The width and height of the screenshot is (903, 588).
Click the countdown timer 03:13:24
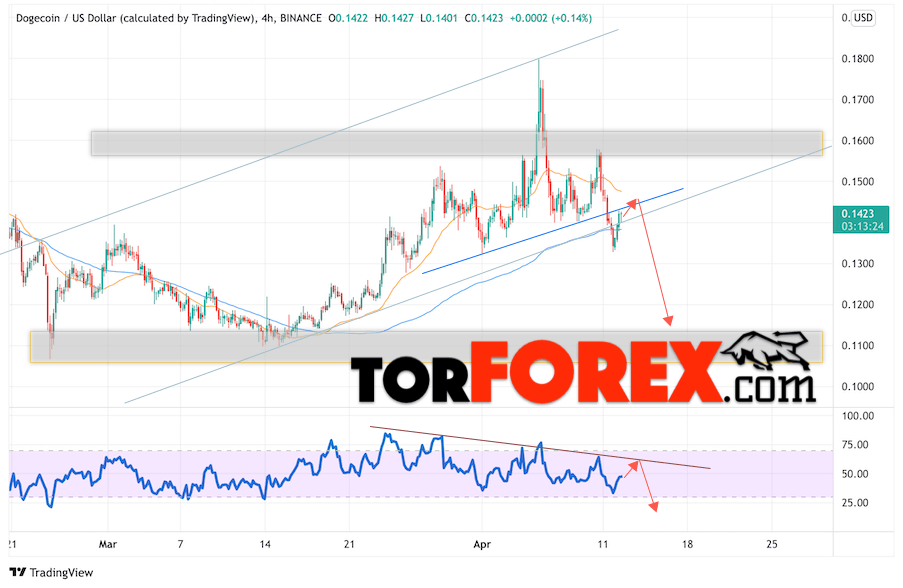tap(862, 226)
